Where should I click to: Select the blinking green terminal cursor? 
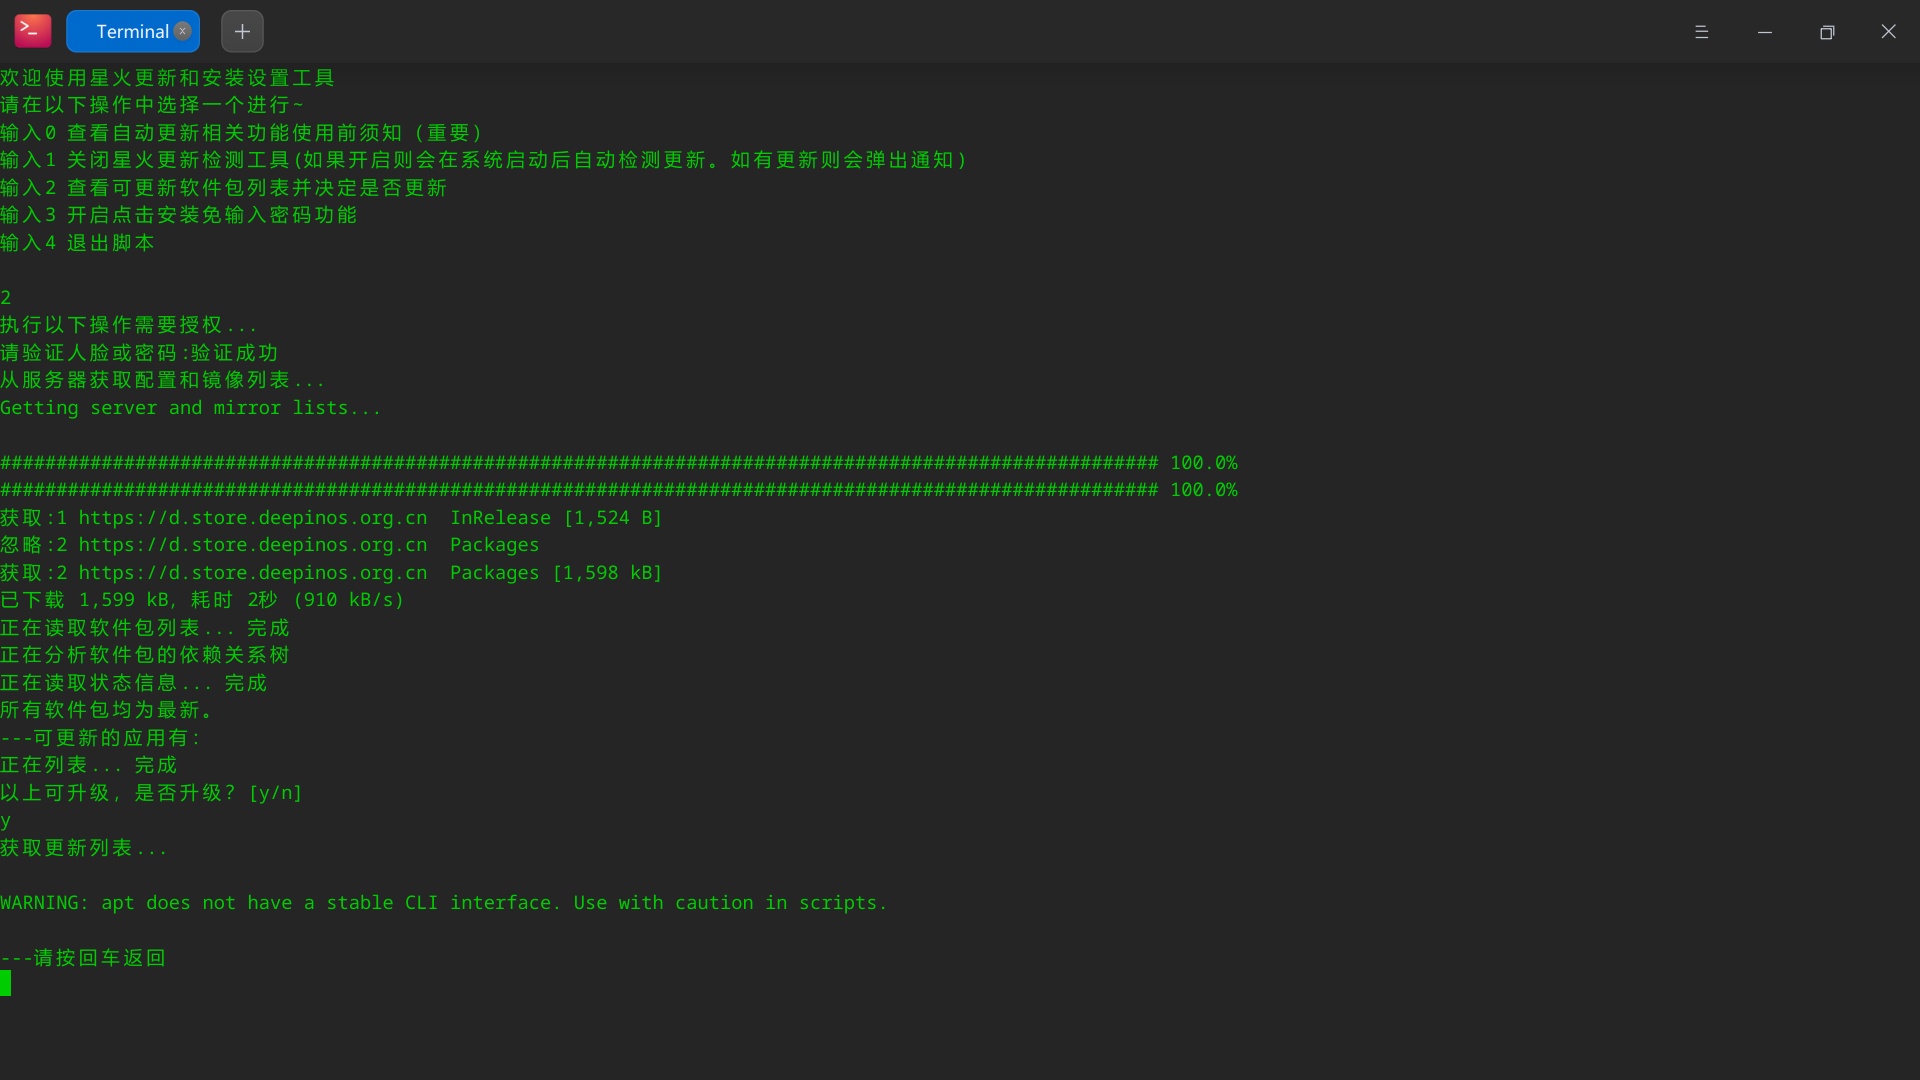pyautogui.click(x=7, y=983)
